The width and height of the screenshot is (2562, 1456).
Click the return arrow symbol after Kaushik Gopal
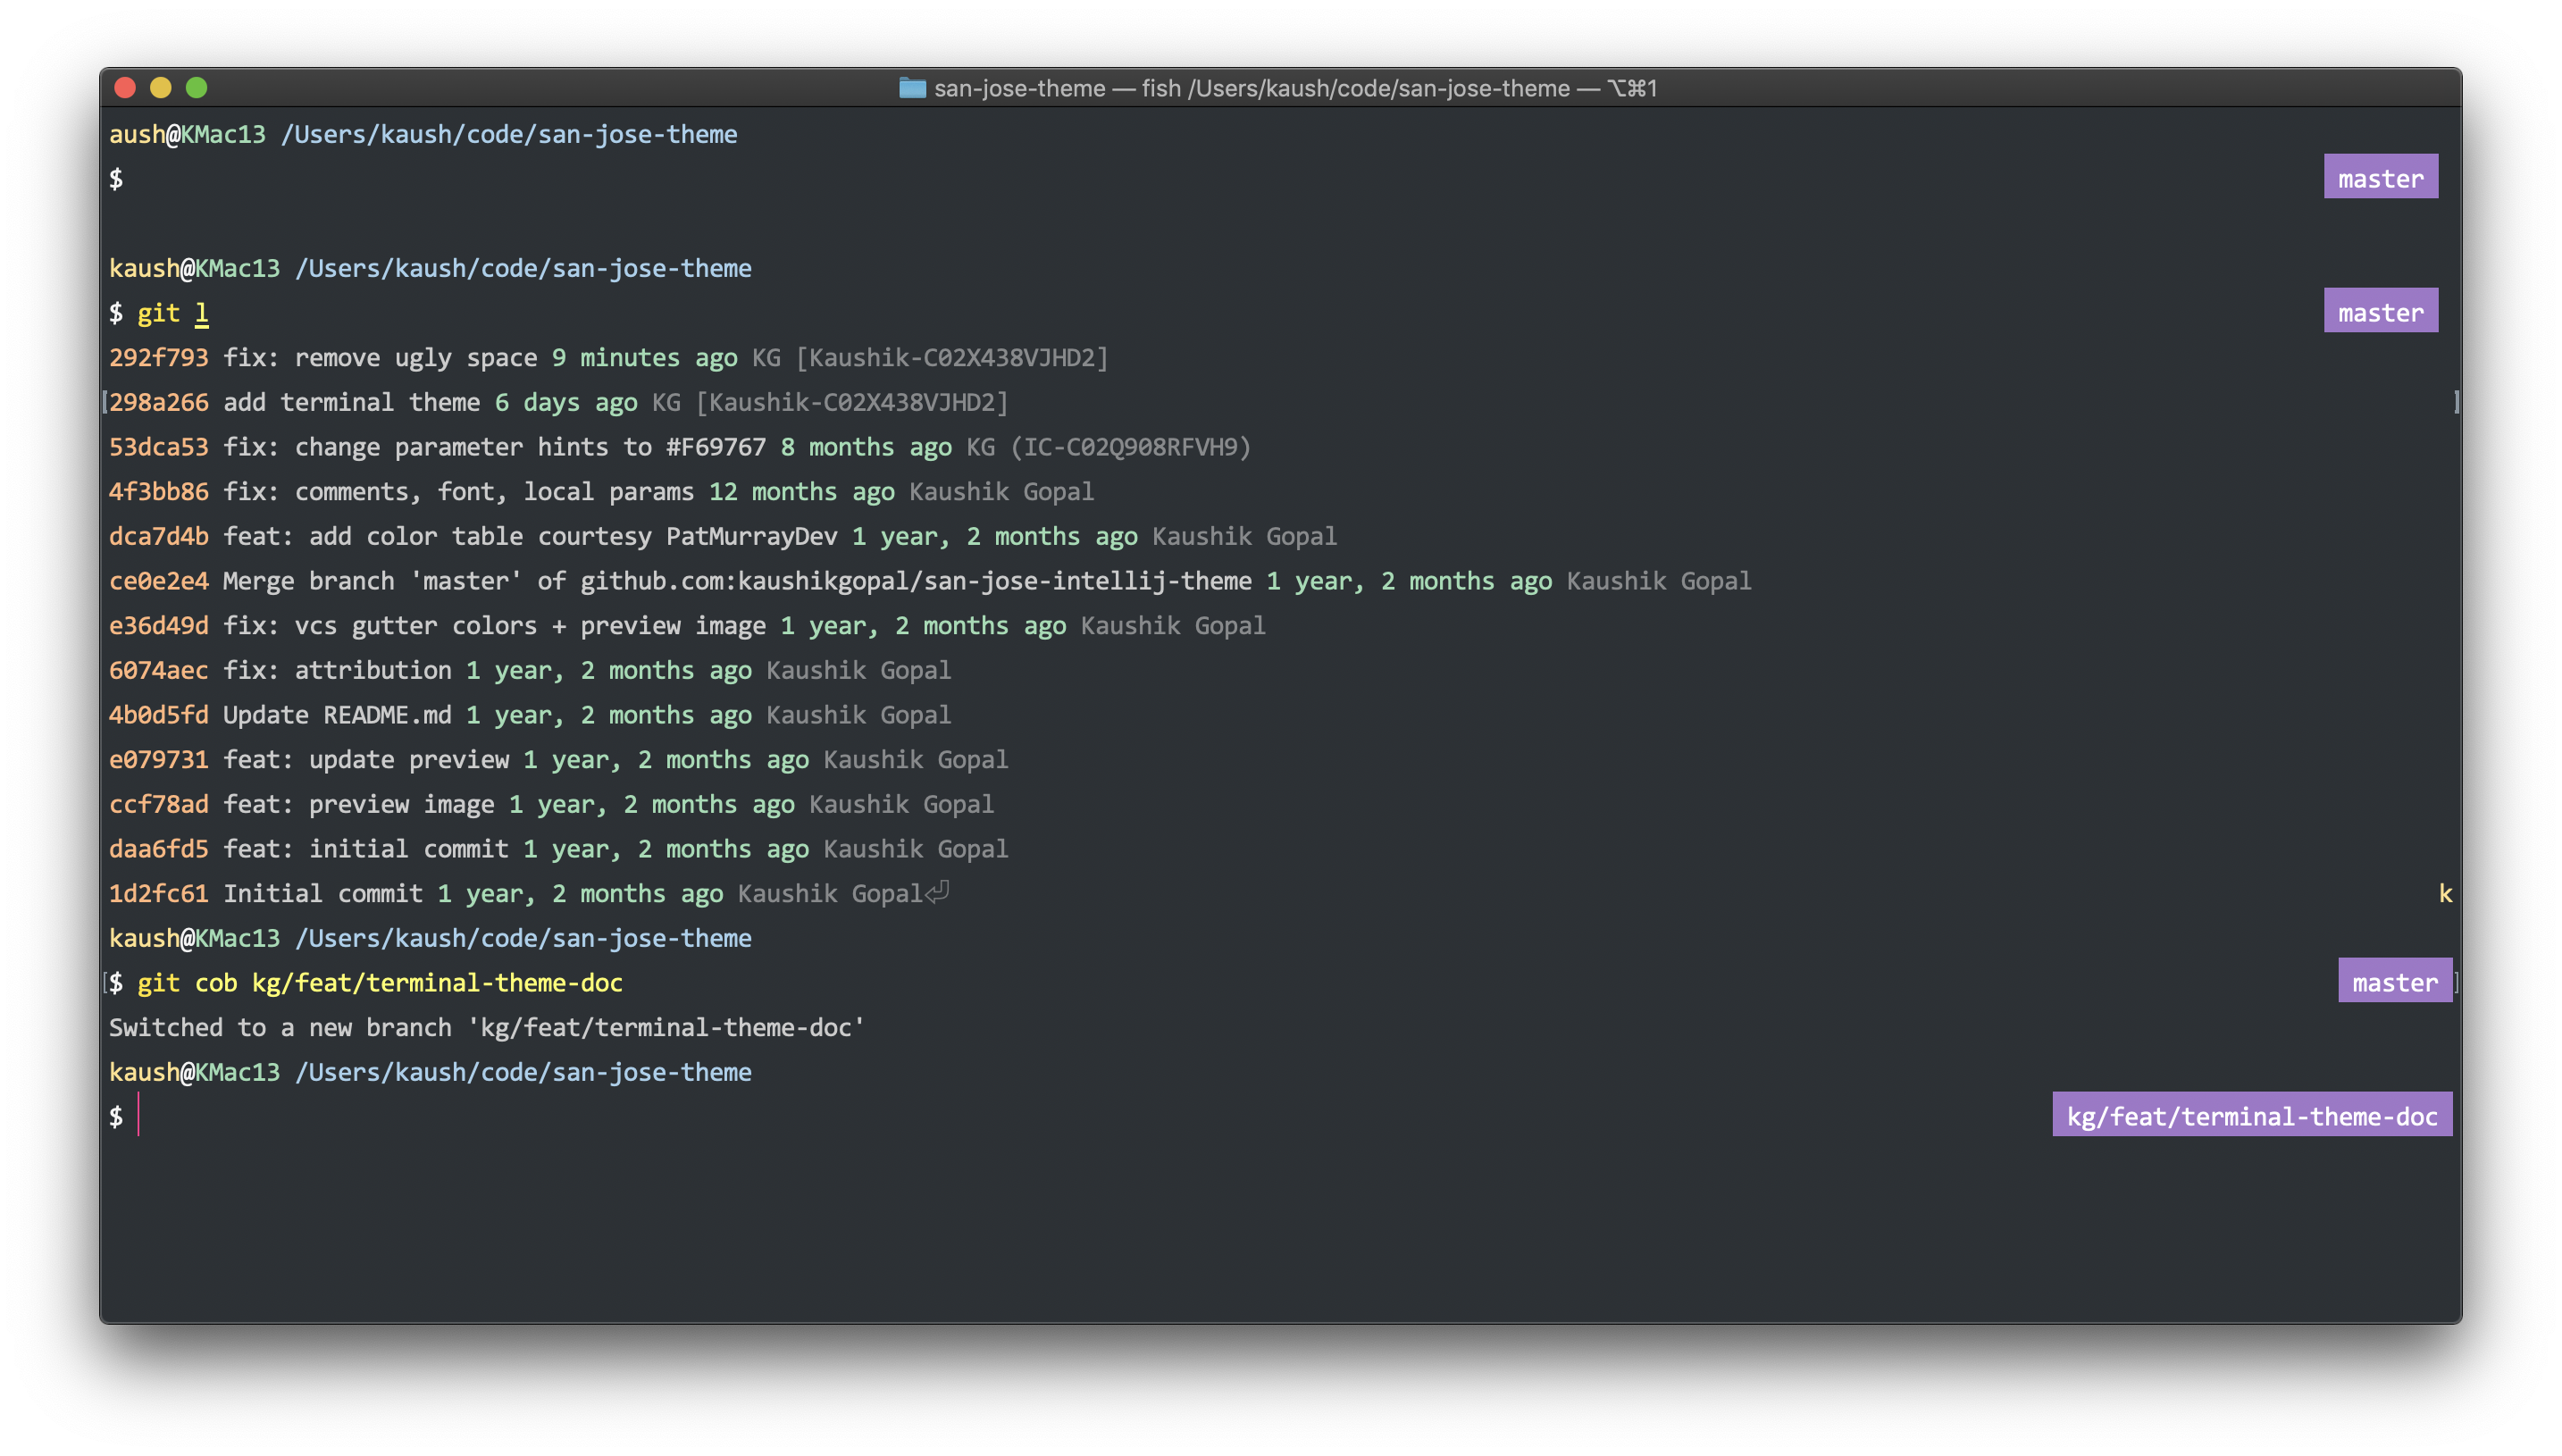click(x=937, y=892)
